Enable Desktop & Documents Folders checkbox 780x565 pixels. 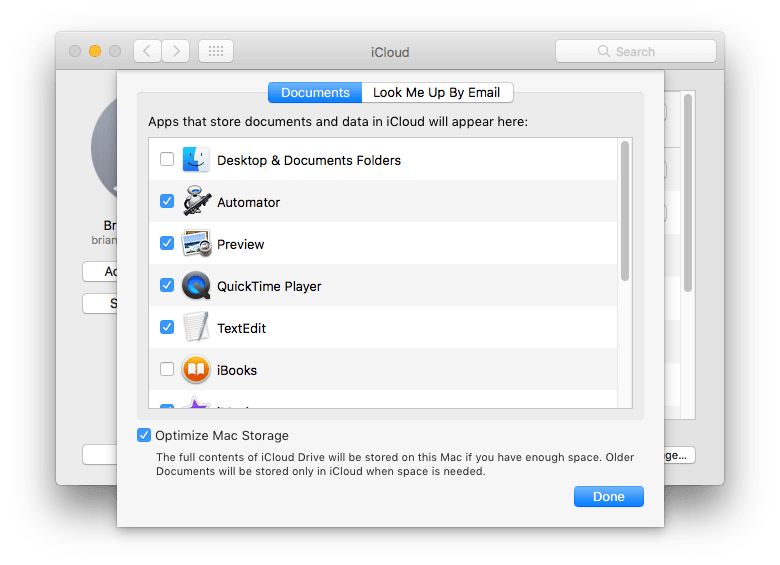point(167,160)
